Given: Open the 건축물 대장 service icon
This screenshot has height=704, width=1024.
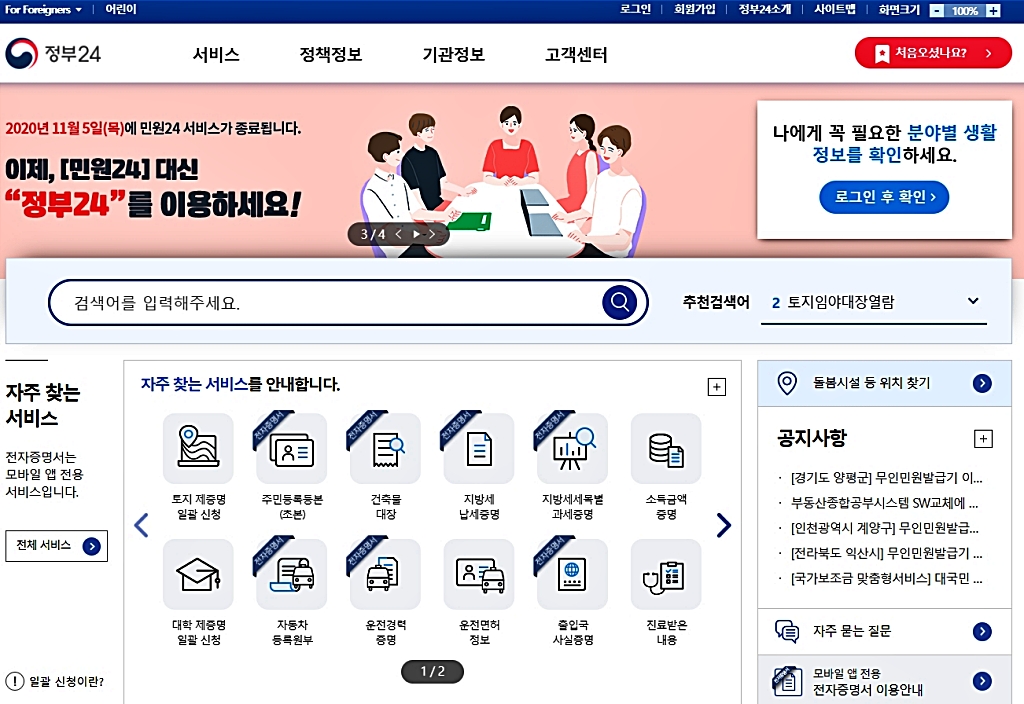Looking at the screenshot, I should pyautogui.click(x=385, y=449).
